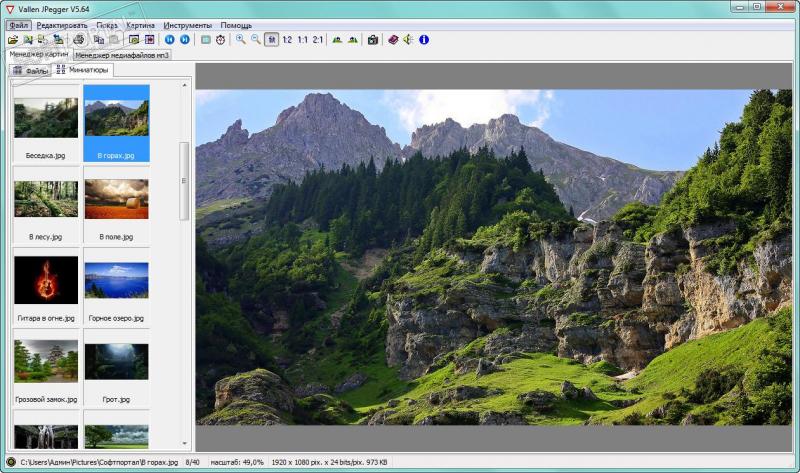Toggle the fit-to-window zoom button

click(x=271, y=40)
